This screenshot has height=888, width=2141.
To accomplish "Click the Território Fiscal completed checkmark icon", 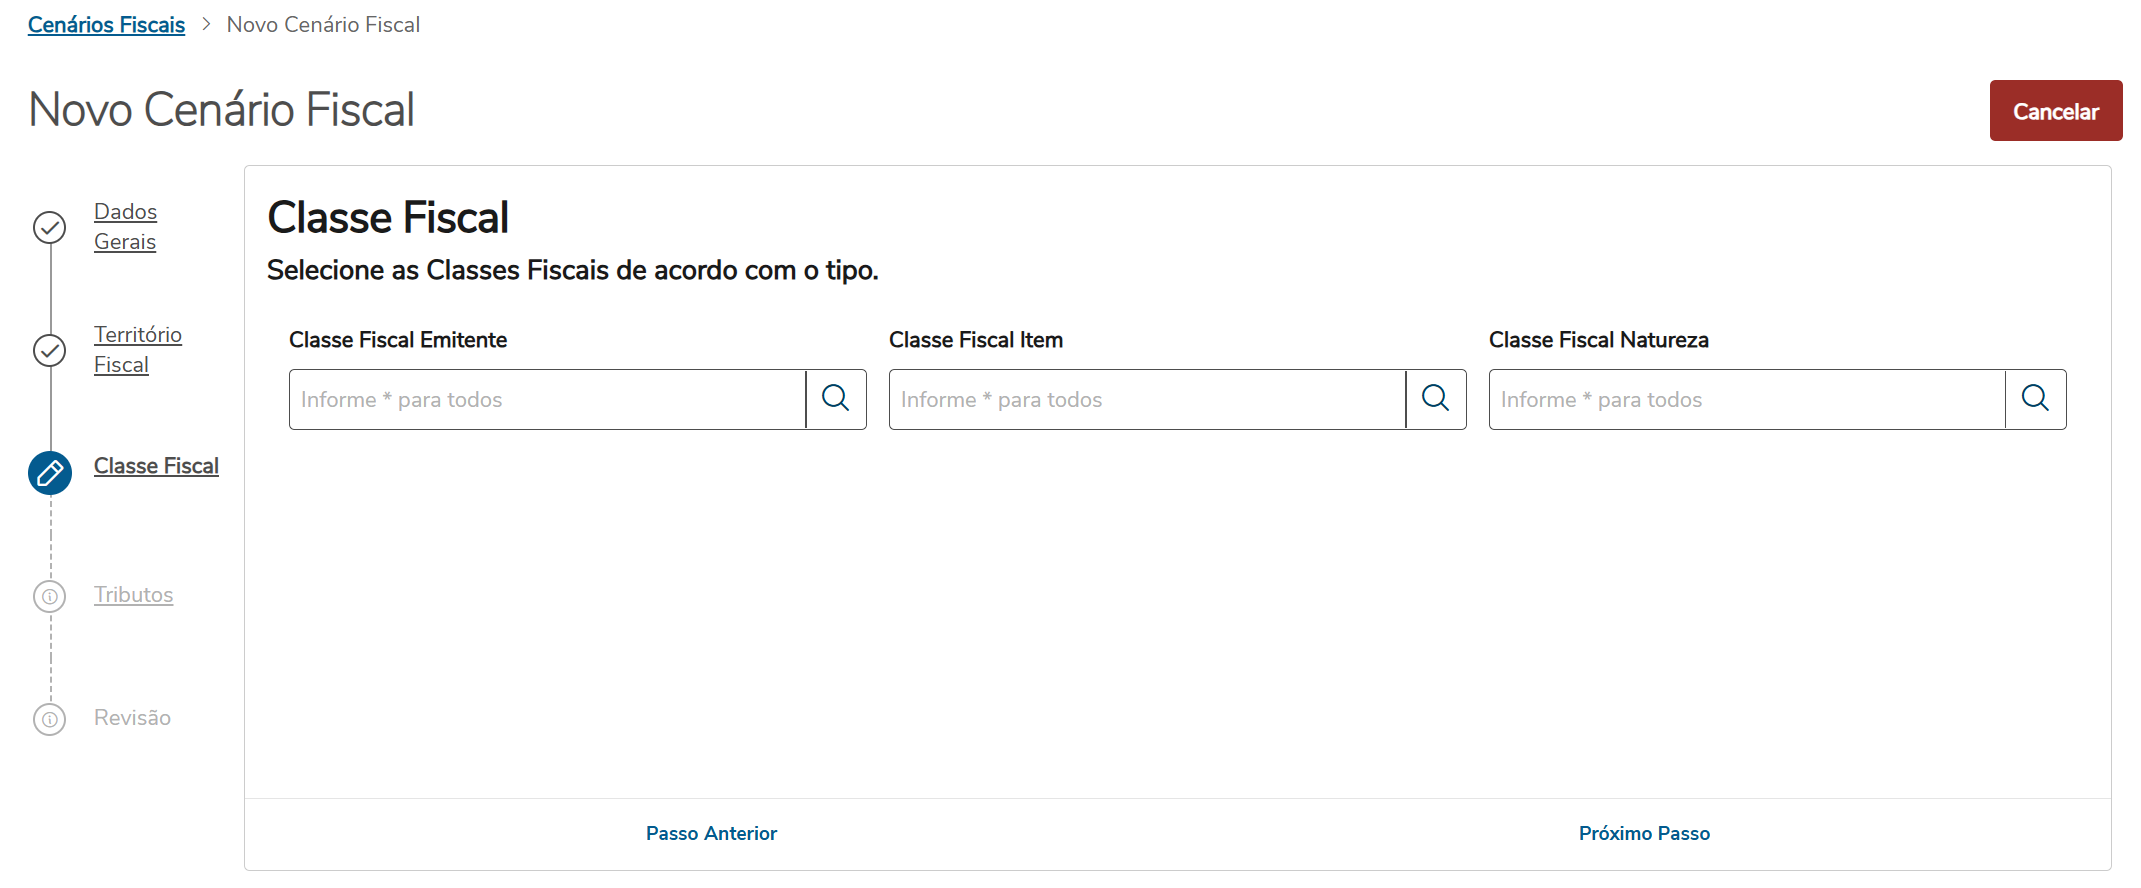I will 50,351.
